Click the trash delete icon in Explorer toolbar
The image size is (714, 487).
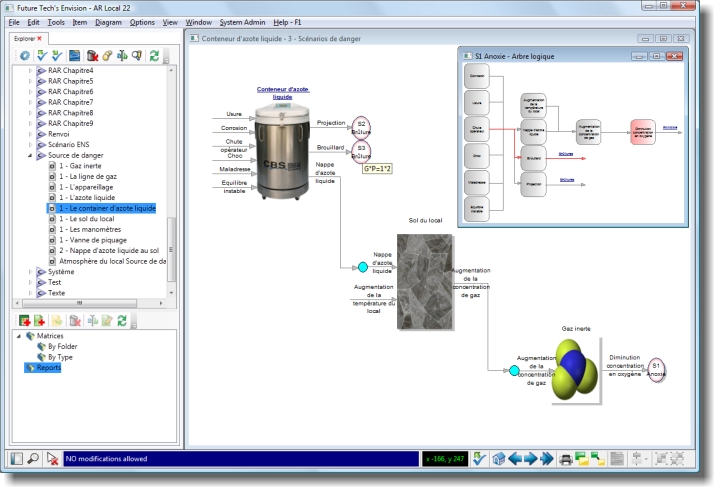tap(92, 56)
